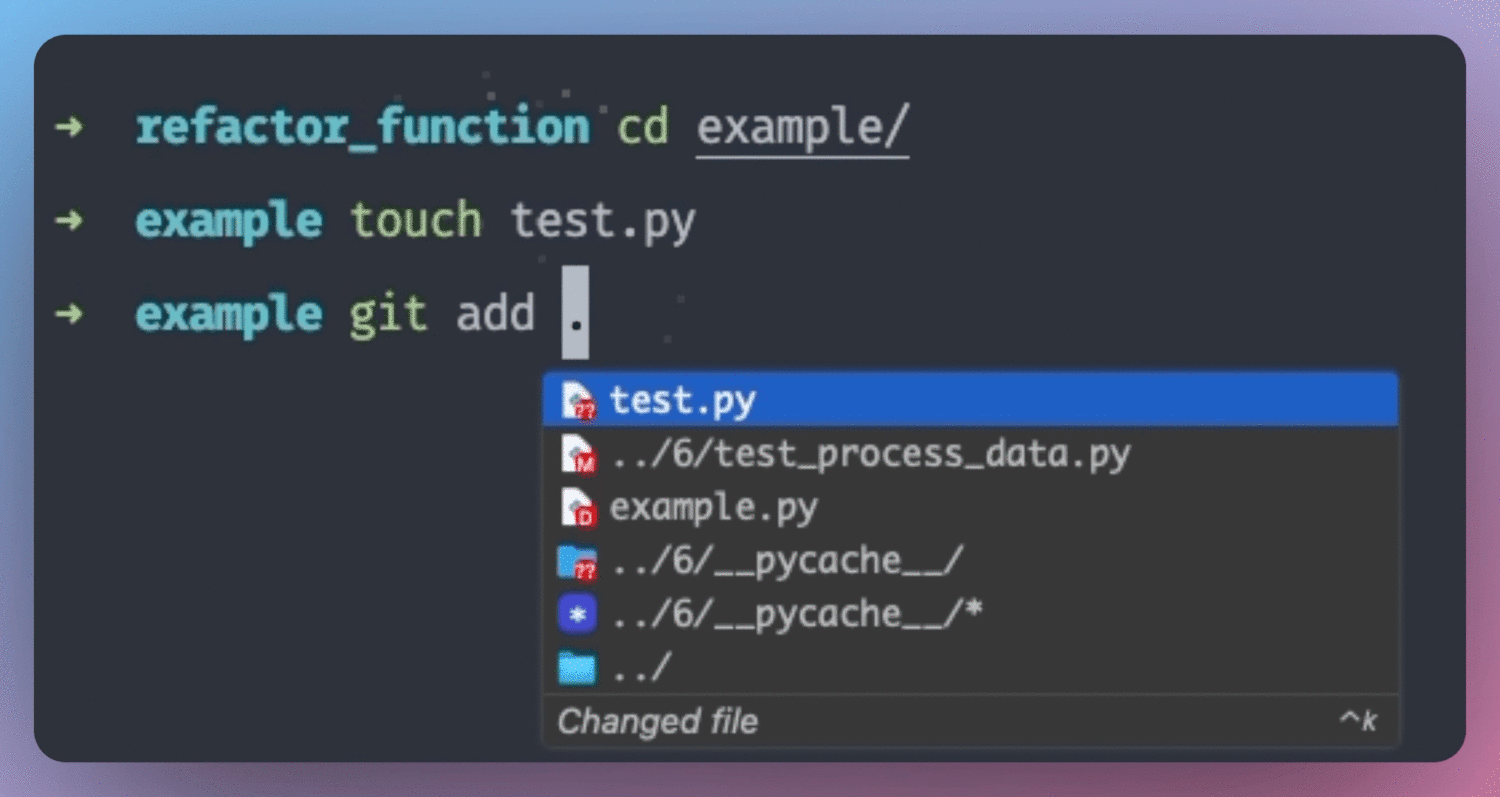The height and width of the screenshot is (797, 1500).
Task: Click the untracked folder icon for ../6/__pycache__/
Action: tap(577, 562)
